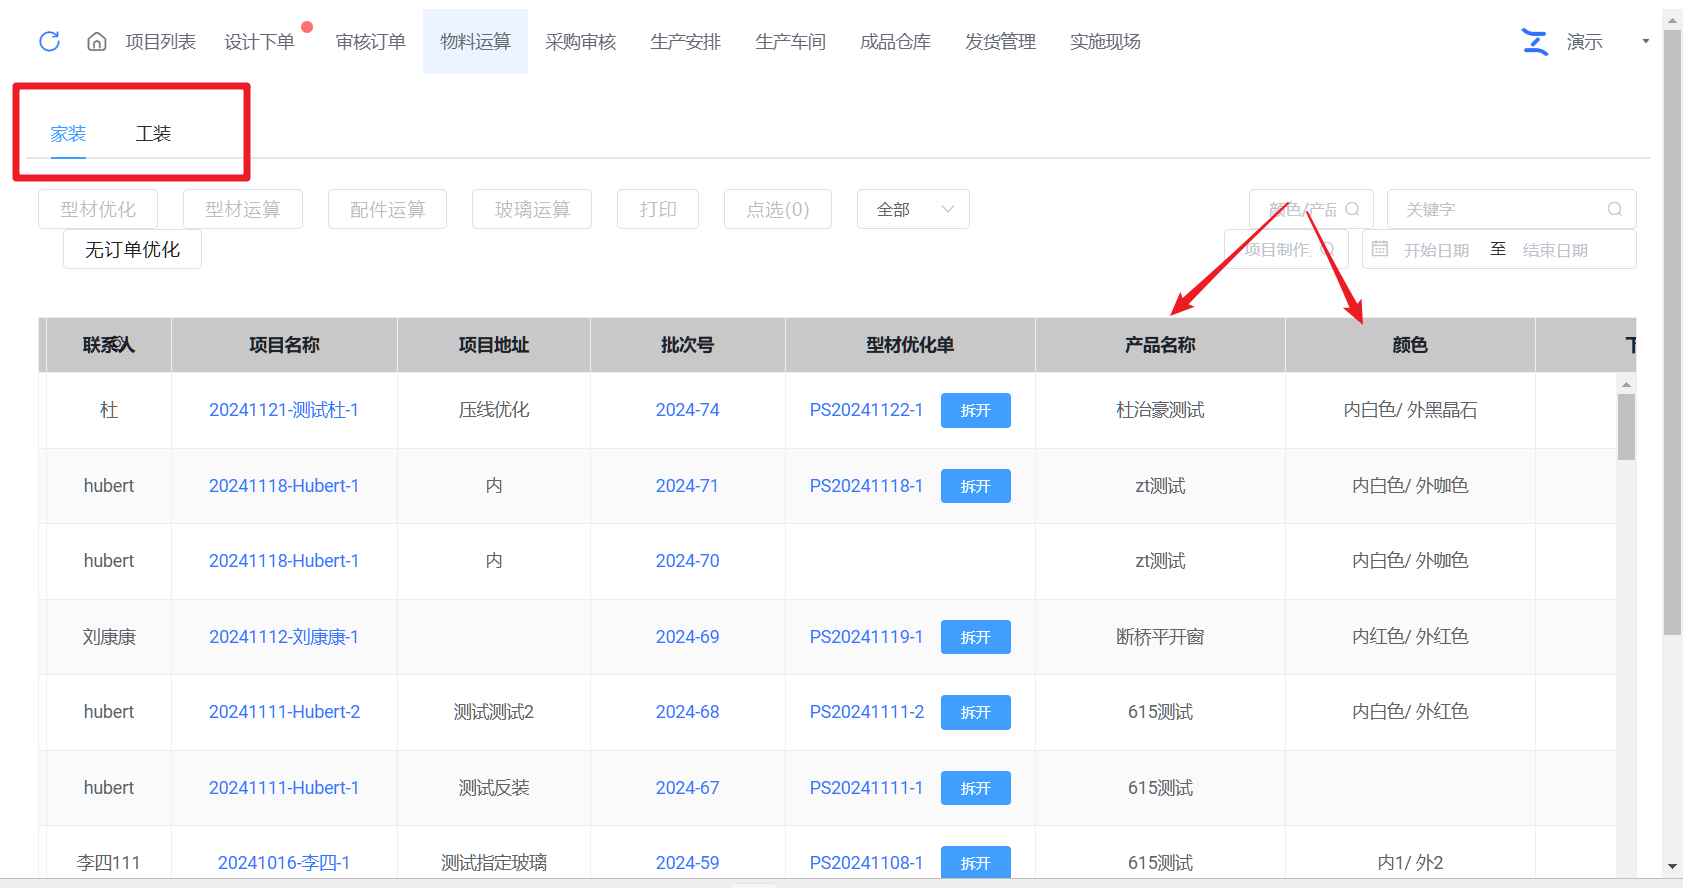Open calendar icon in date range
This screenshot has width=1683, height=888.
coord(1380,249)
